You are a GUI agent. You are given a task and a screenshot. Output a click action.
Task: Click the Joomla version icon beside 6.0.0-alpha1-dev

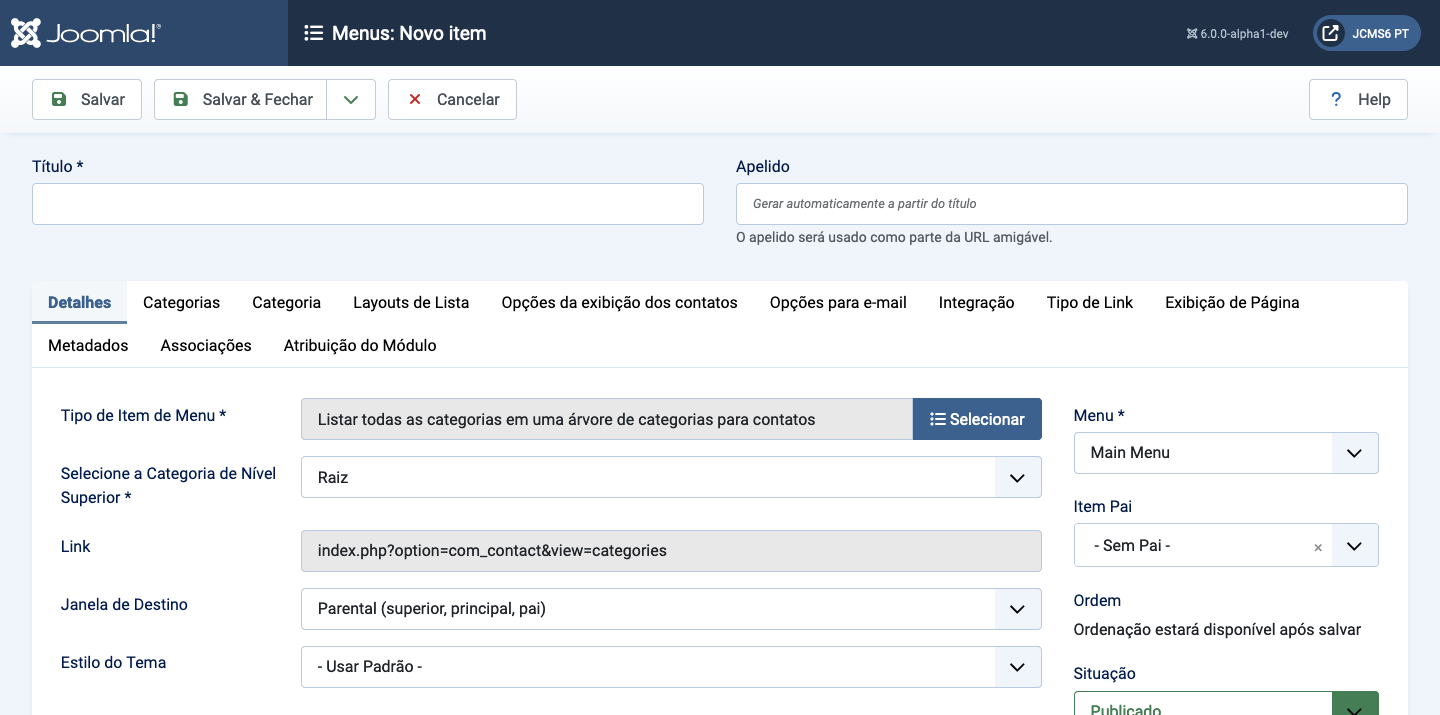1192,34
